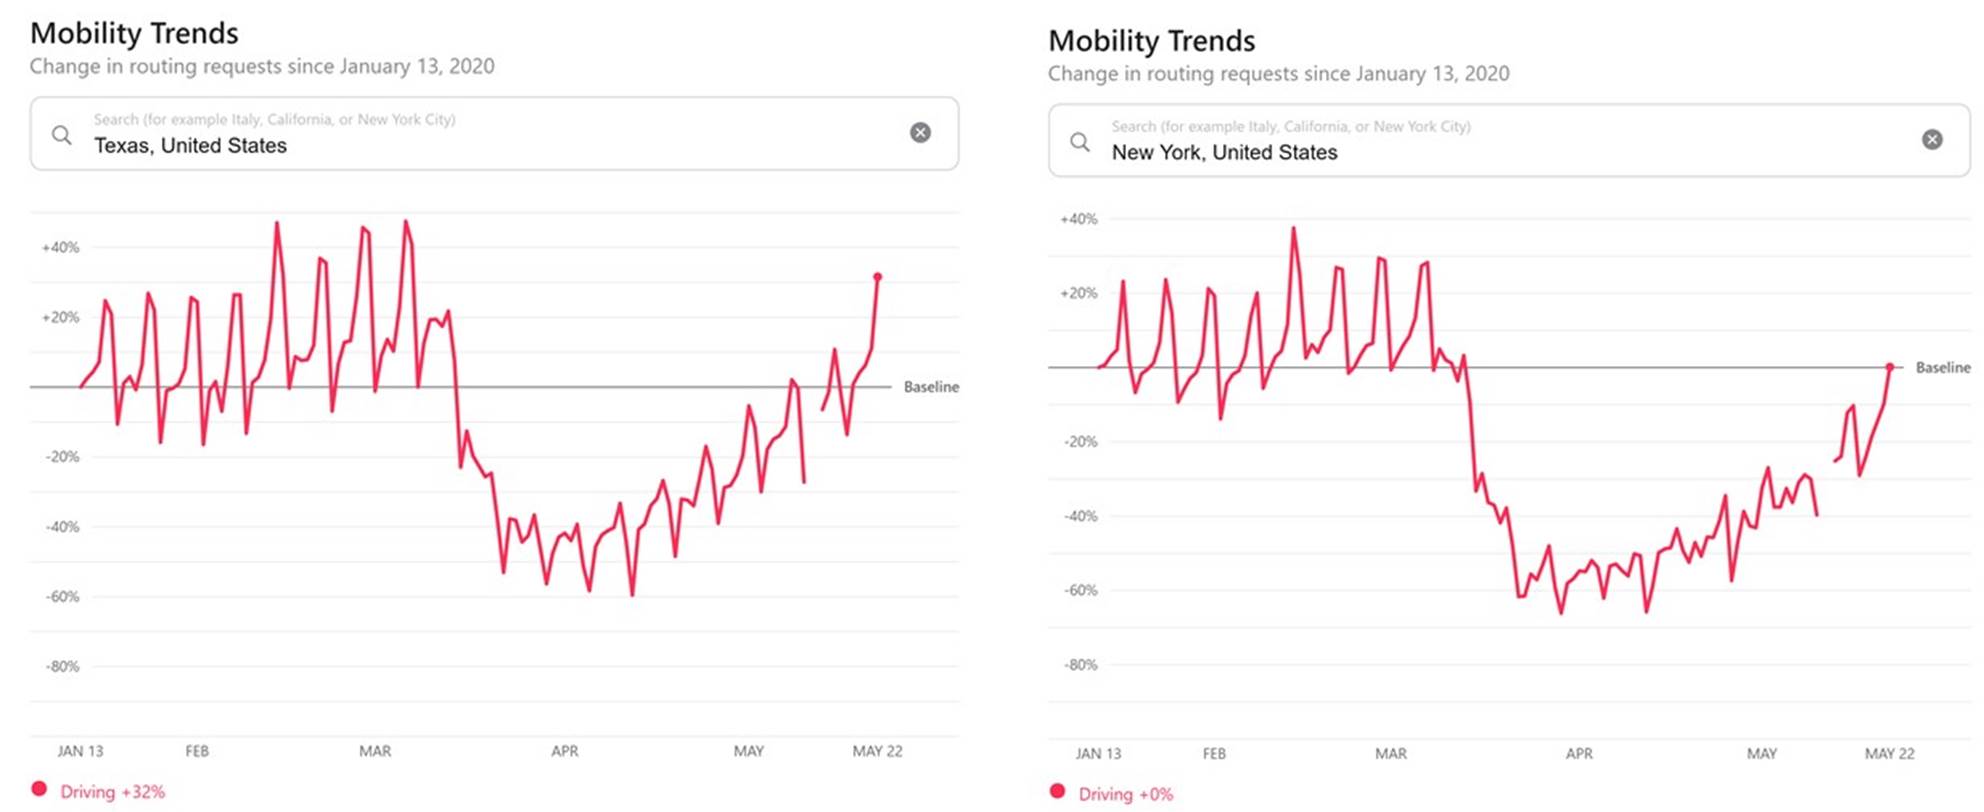
Task: Click the left Mobility Trends heading
Action: [134, 33]
